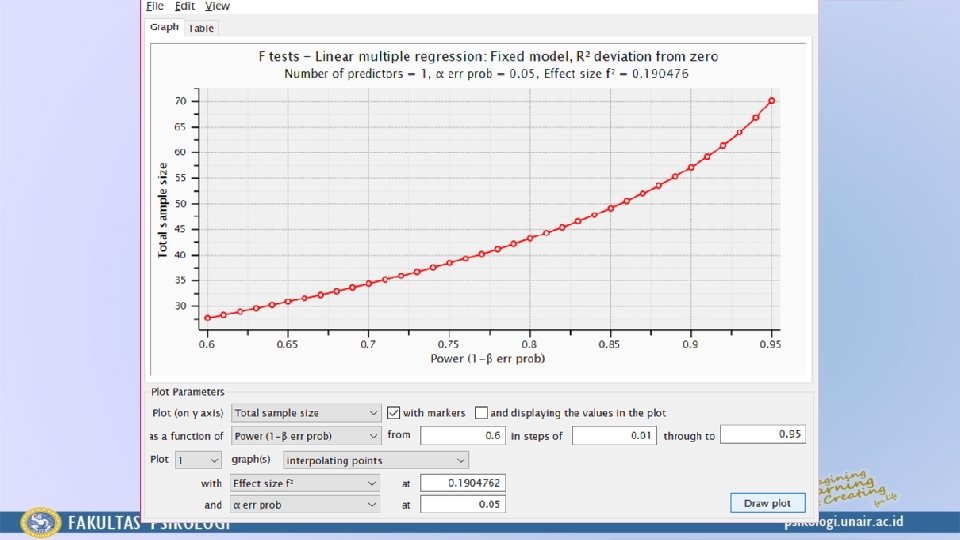Image resolution: width=960 pixels, height=540 pixels.
Task: Open the 'Total sample size' y-axis dropdown
Action: [x=306, y=413]
